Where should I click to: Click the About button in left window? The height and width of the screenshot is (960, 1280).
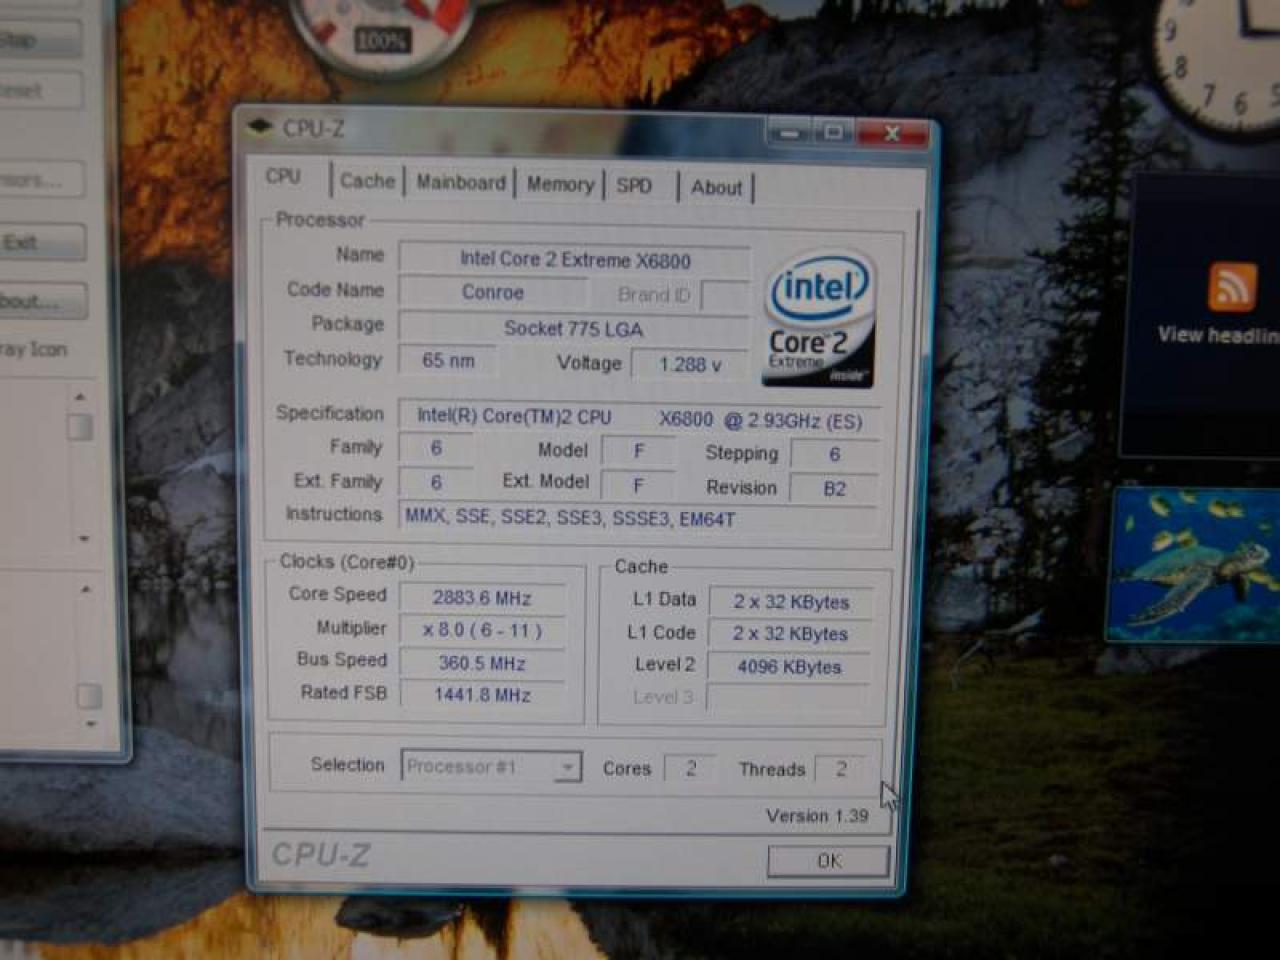tap(42, 300)
